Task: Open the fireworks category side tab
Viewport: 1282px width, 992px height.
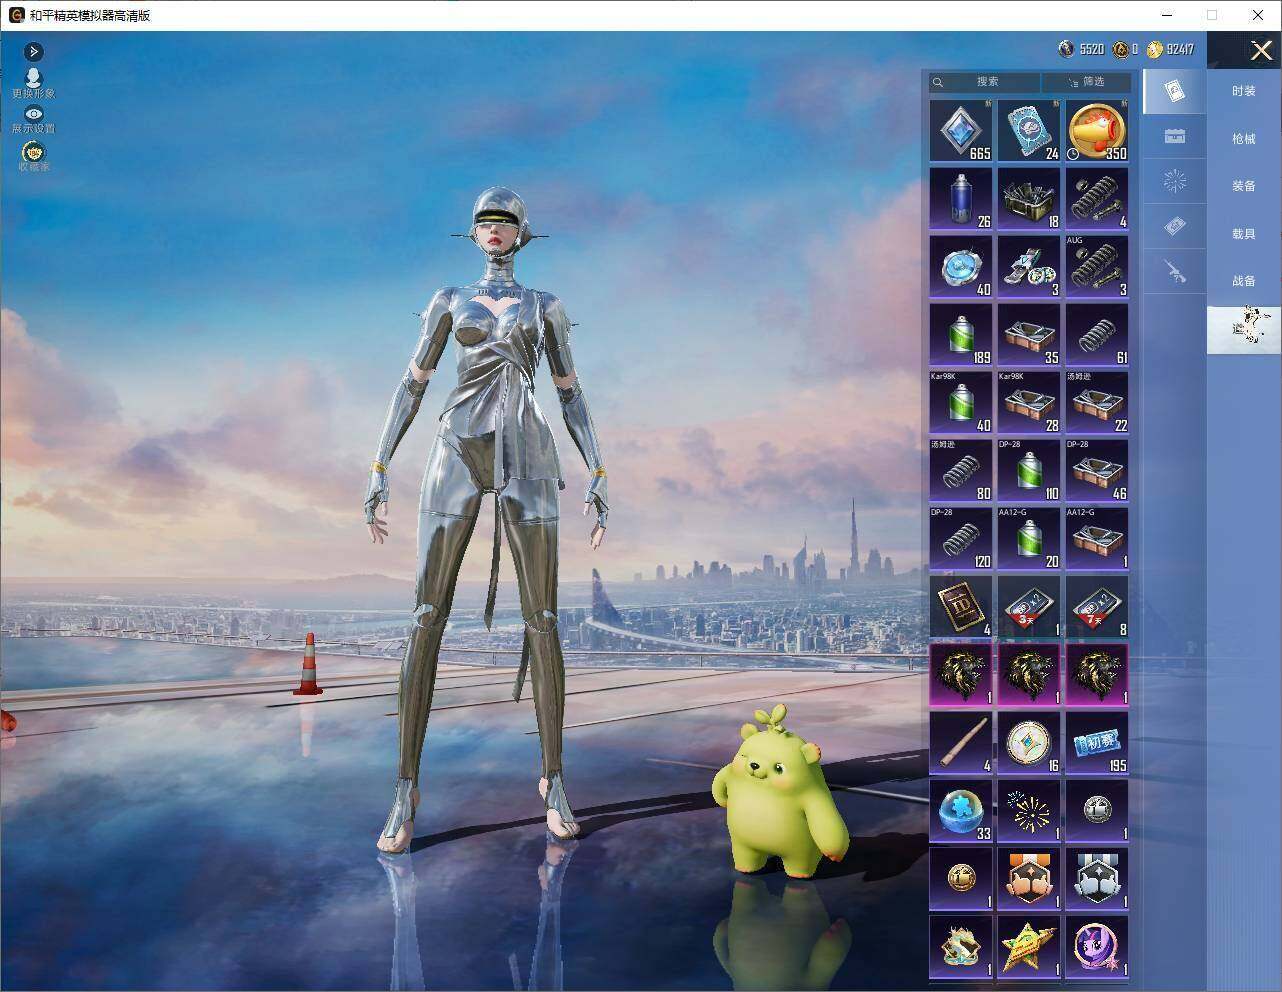Action: 1175,181
